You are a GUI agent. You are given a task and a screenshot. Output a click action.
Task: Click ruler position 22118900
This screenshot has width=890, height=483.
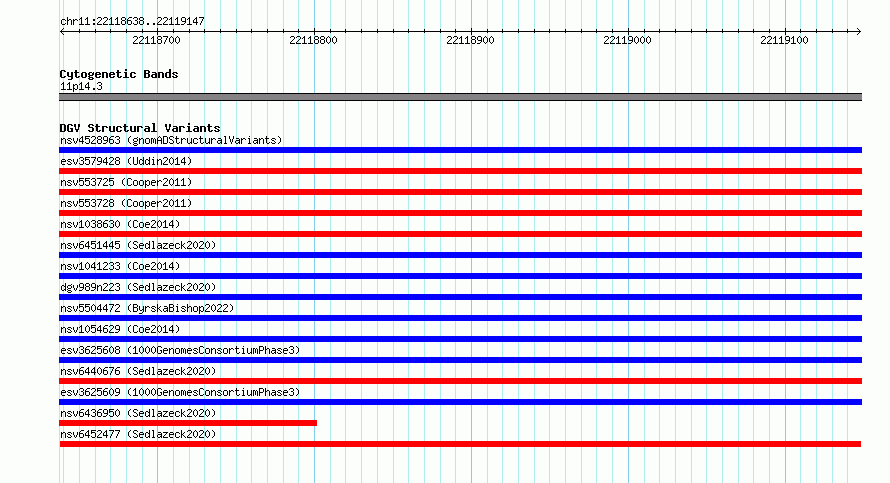471,40
